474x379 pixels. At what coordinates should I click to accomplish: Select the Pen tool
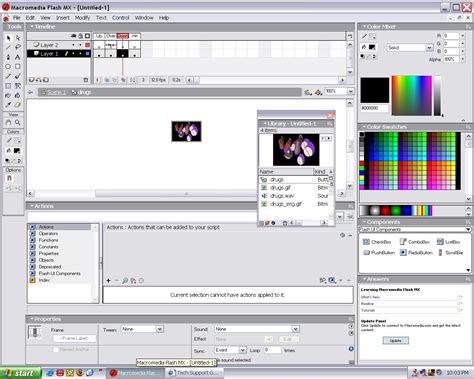[x=8, y=57]
